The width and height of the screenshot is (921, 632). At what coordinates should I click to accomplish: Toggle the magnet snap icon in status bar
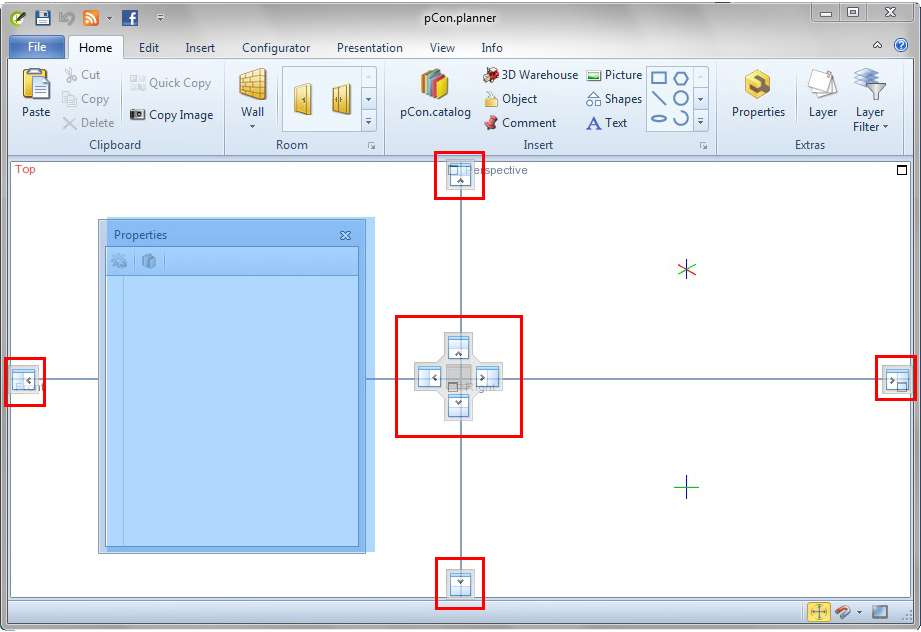[x=843, y=612]
